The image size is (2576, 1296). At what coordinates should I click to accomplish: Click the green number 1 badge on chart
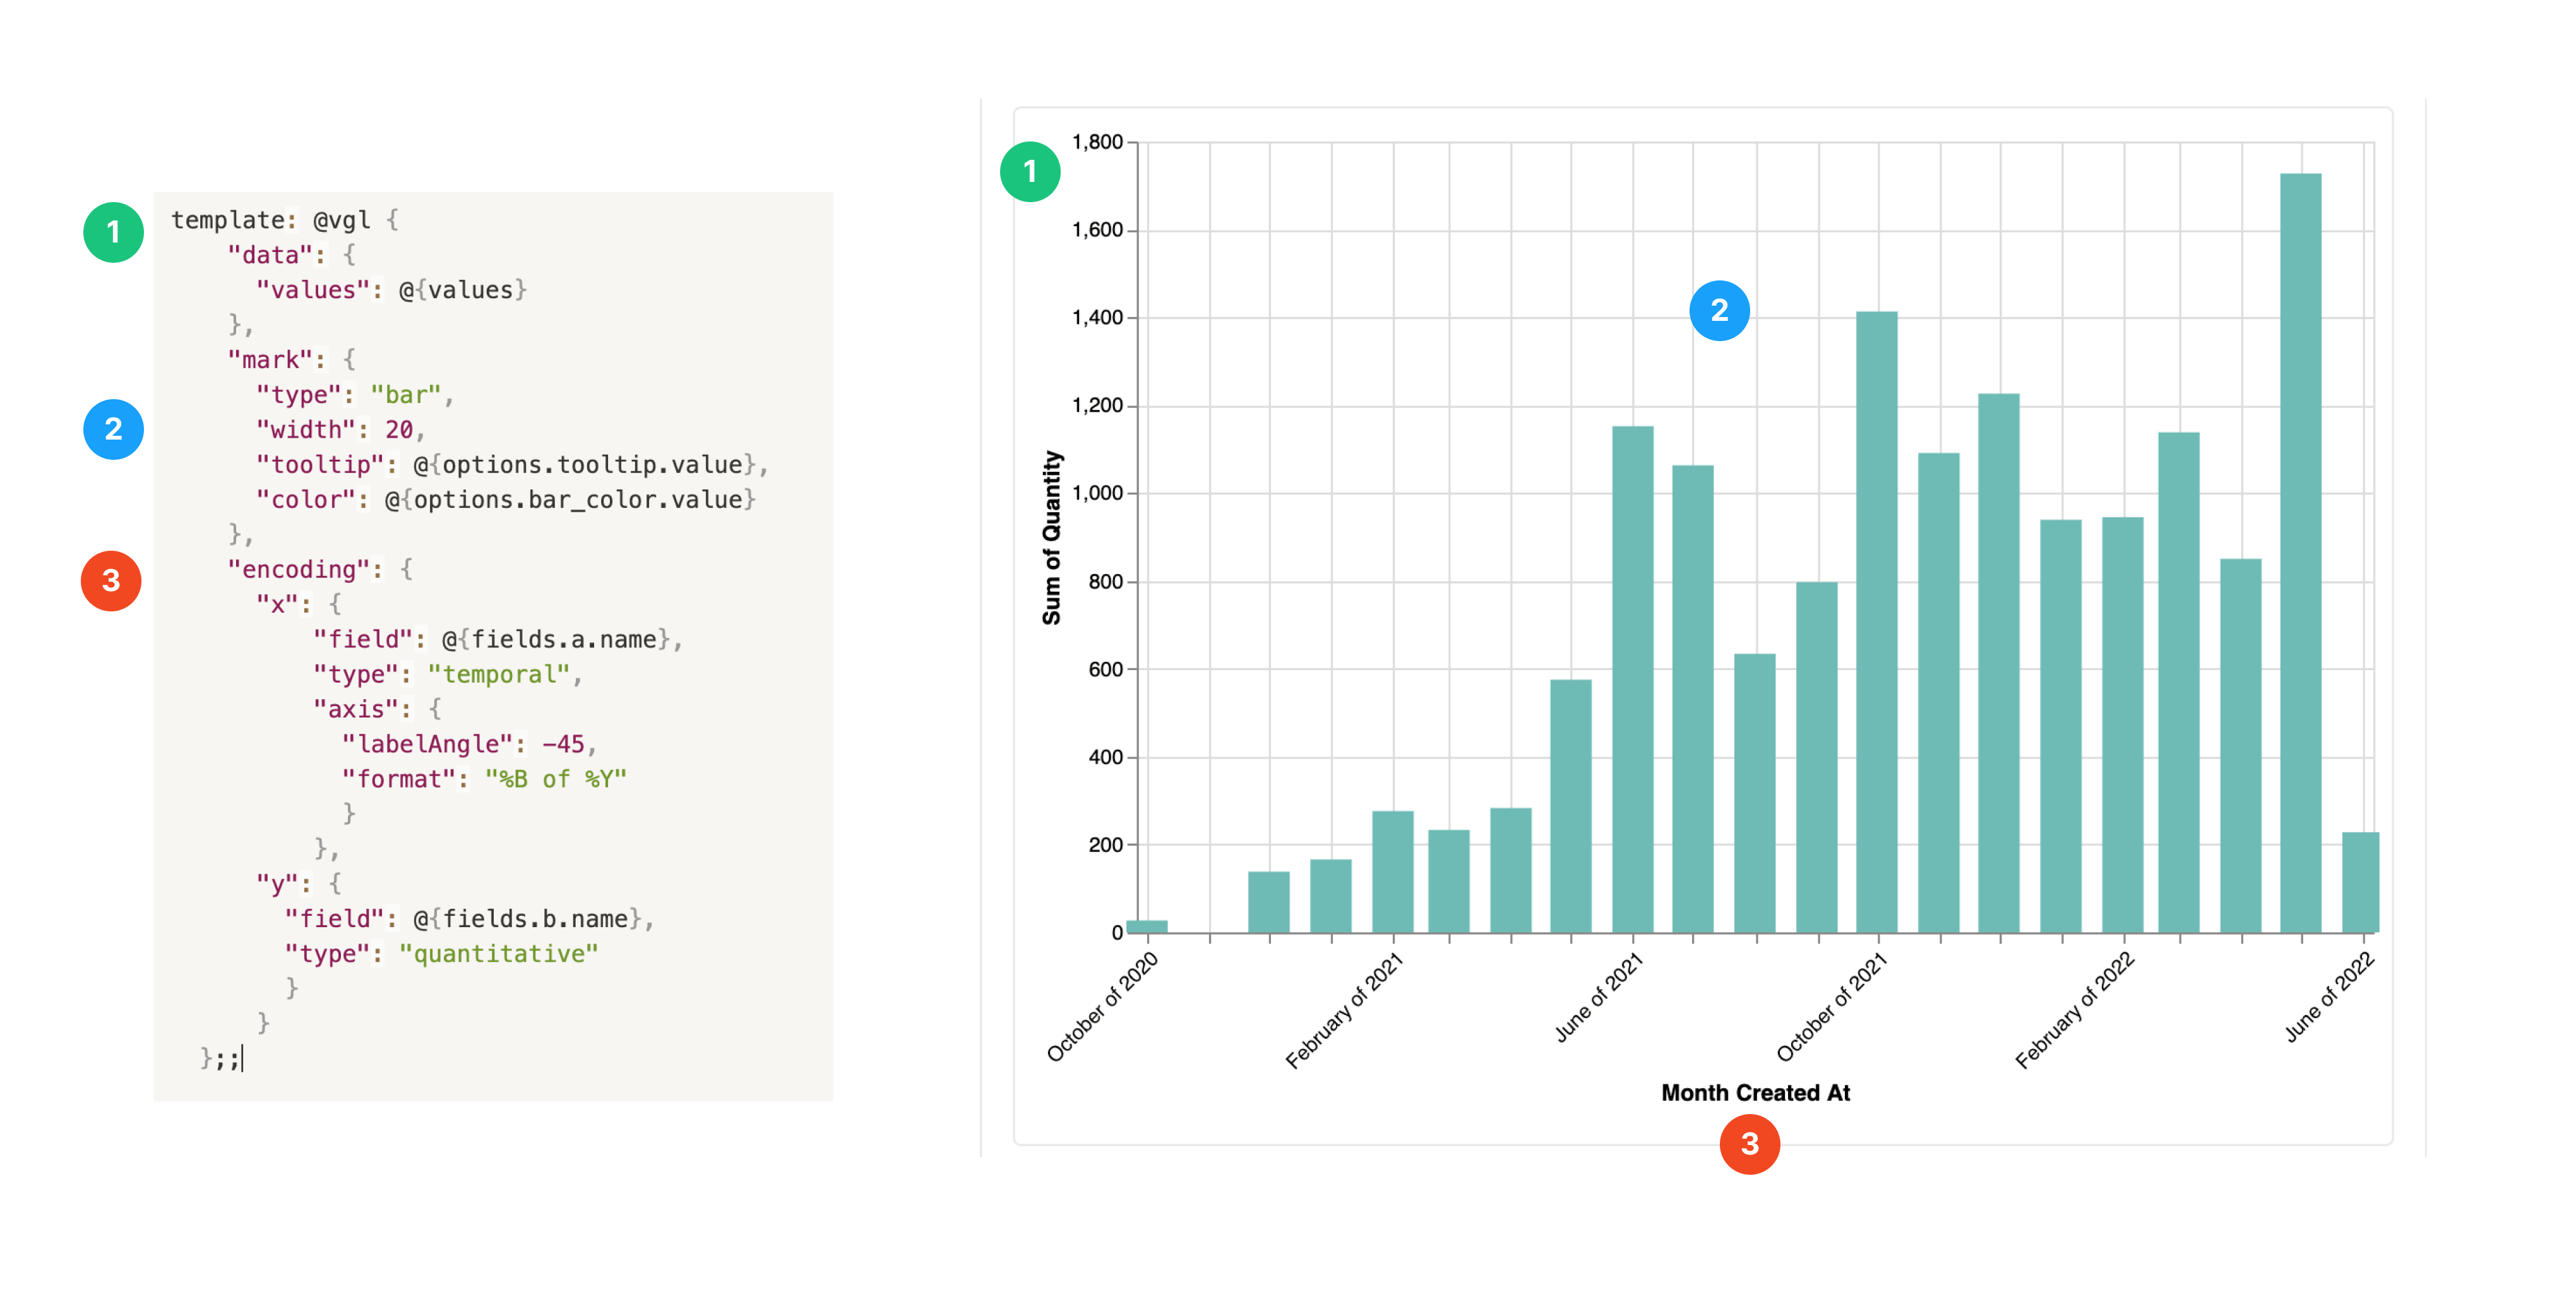[x=1030, y=172]
